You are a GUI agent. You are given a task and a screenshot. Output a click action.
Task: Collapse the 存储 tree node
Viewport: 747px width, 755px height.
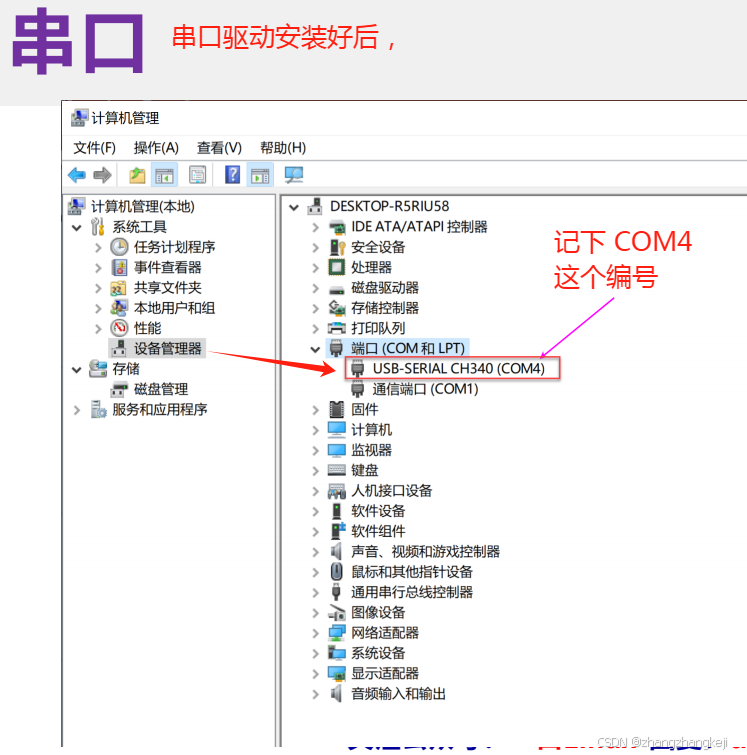pos(77,369)
